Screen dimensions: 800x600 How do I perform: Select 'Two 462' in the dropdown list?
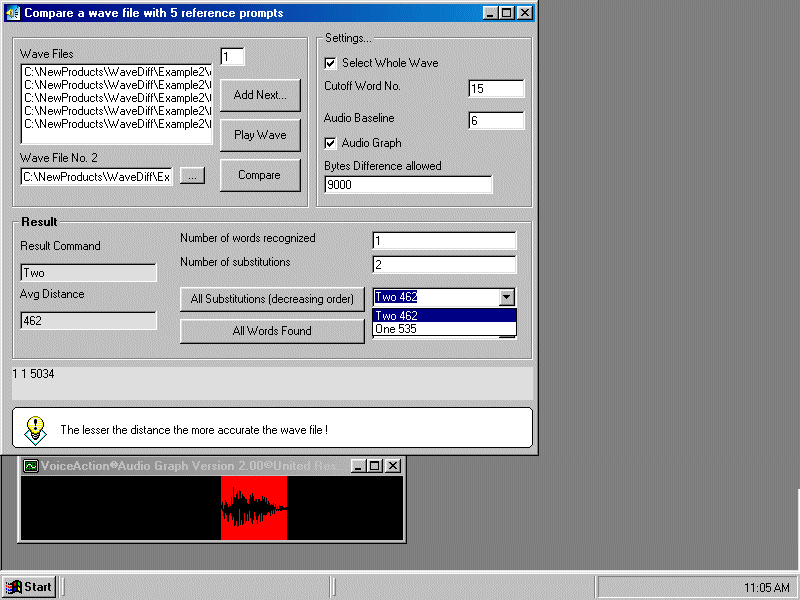click(444, 316)
